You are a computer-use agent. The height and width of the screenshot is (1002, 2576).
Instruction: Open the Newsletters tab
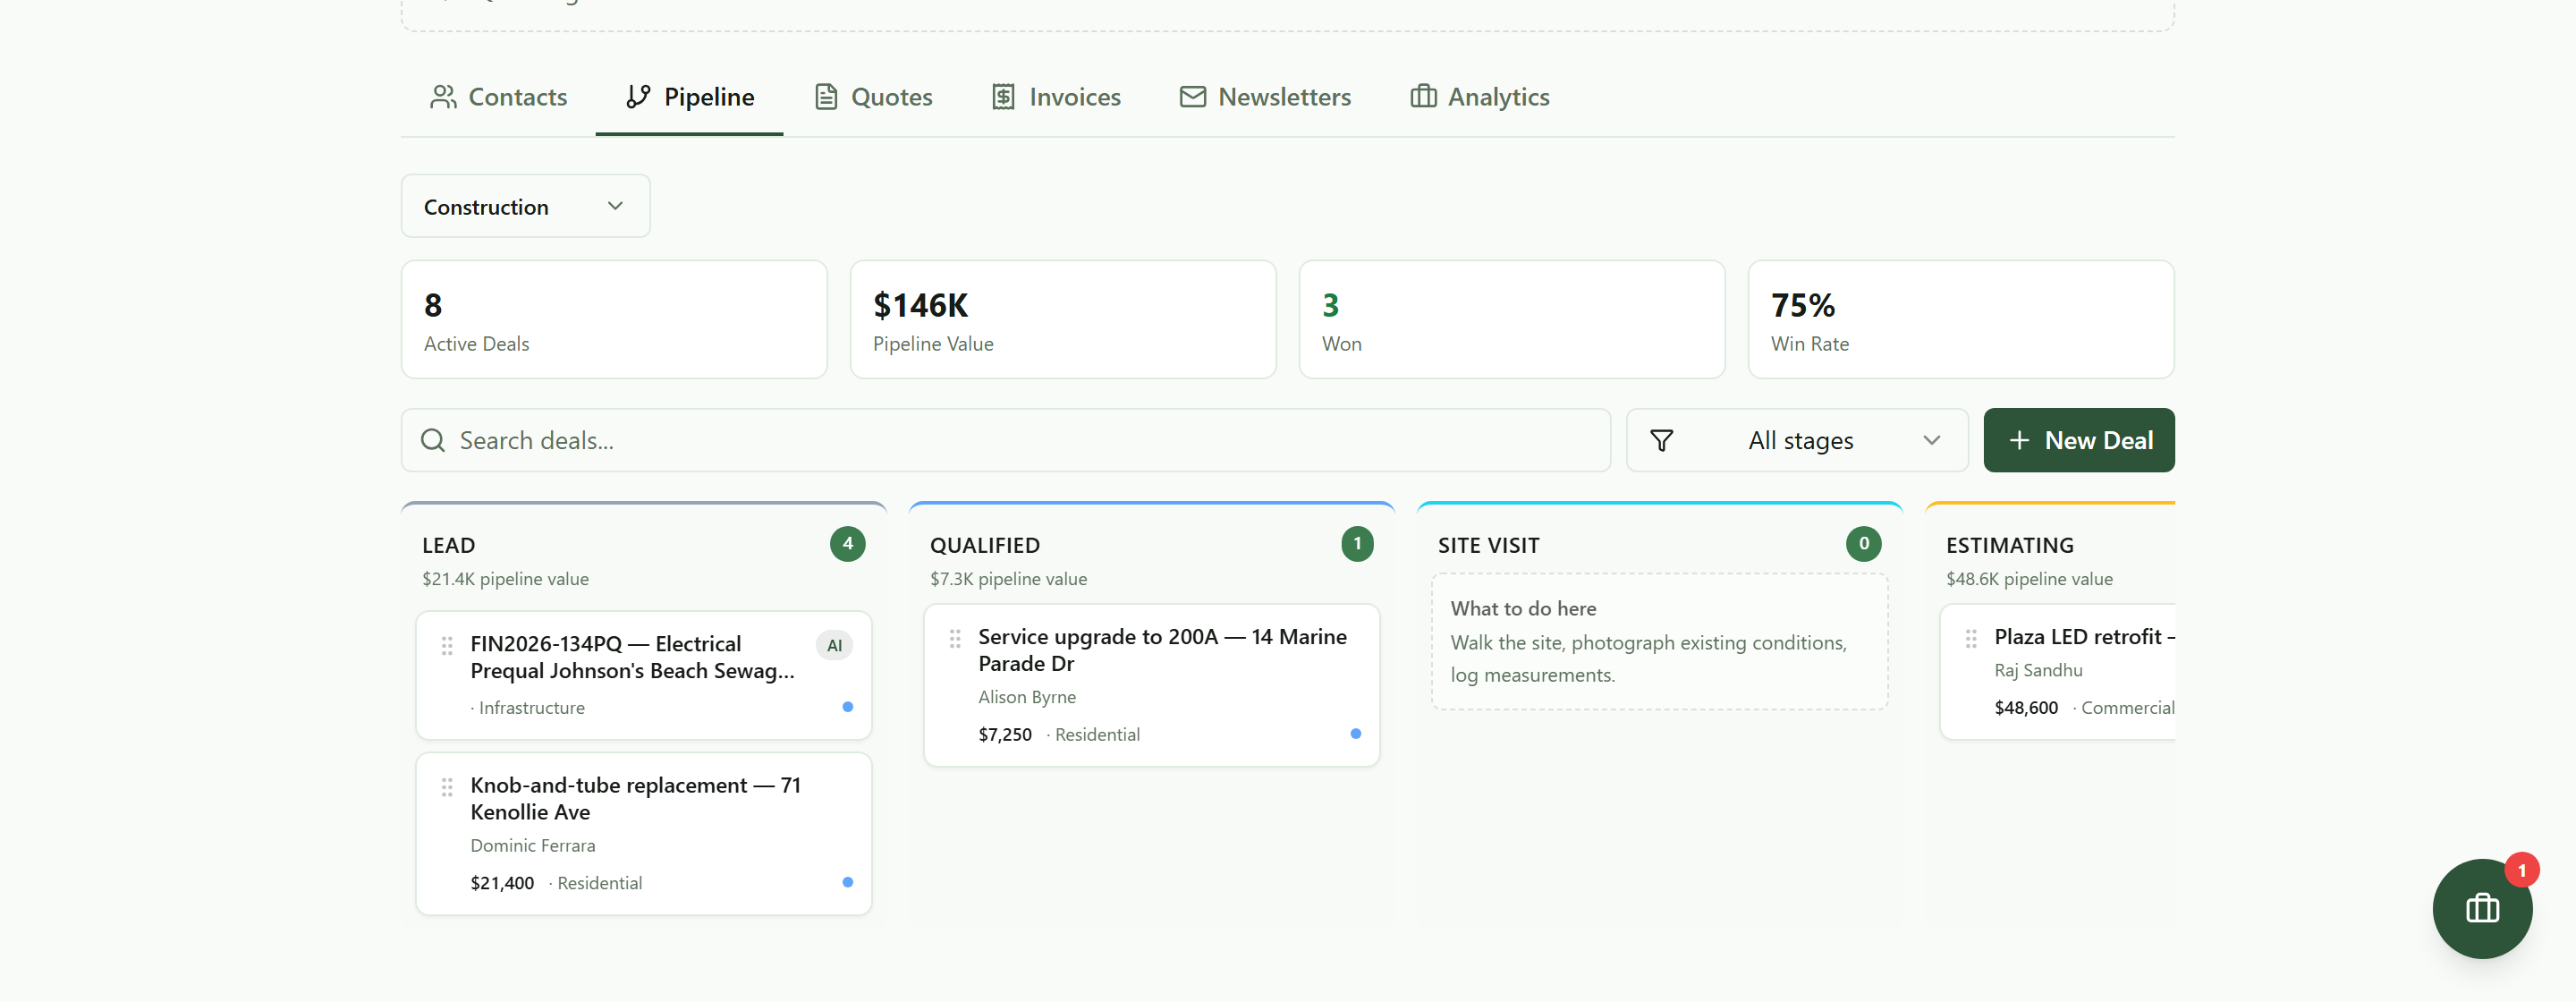[1265, 97]
